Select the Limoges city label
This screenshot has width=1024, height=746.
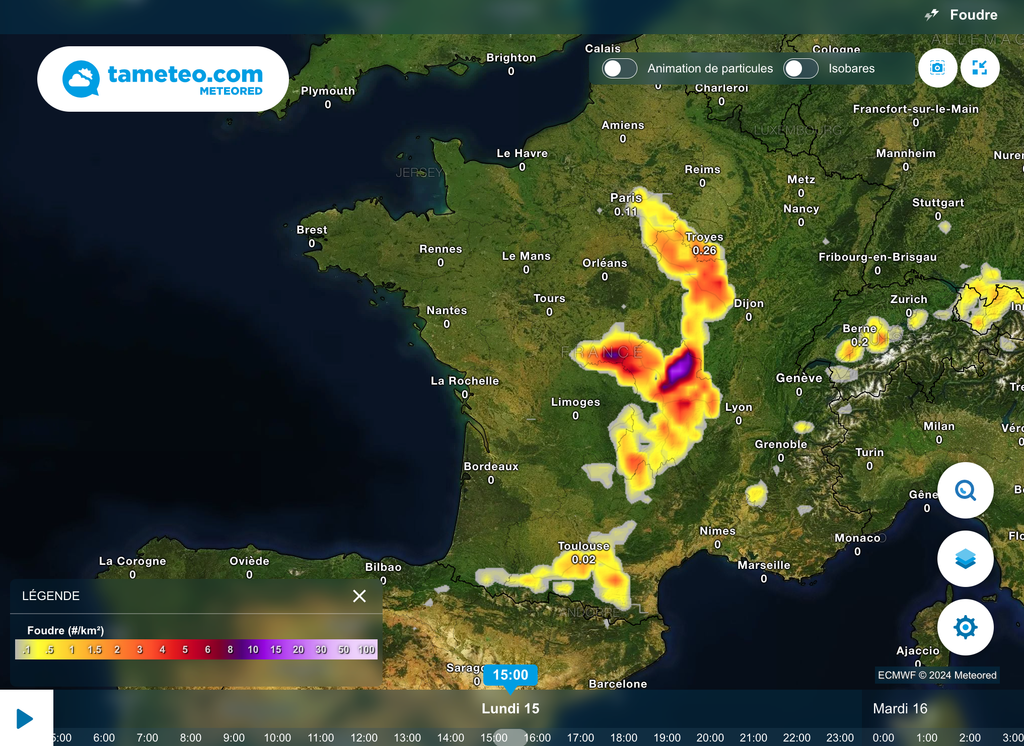click(575, 402)
